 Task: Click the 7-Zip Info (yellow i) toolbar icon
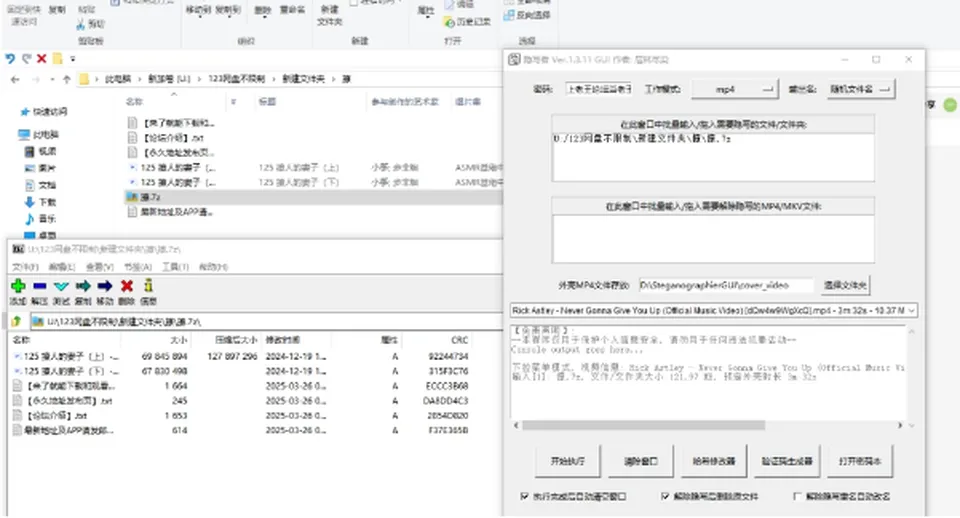pos(148,285)
